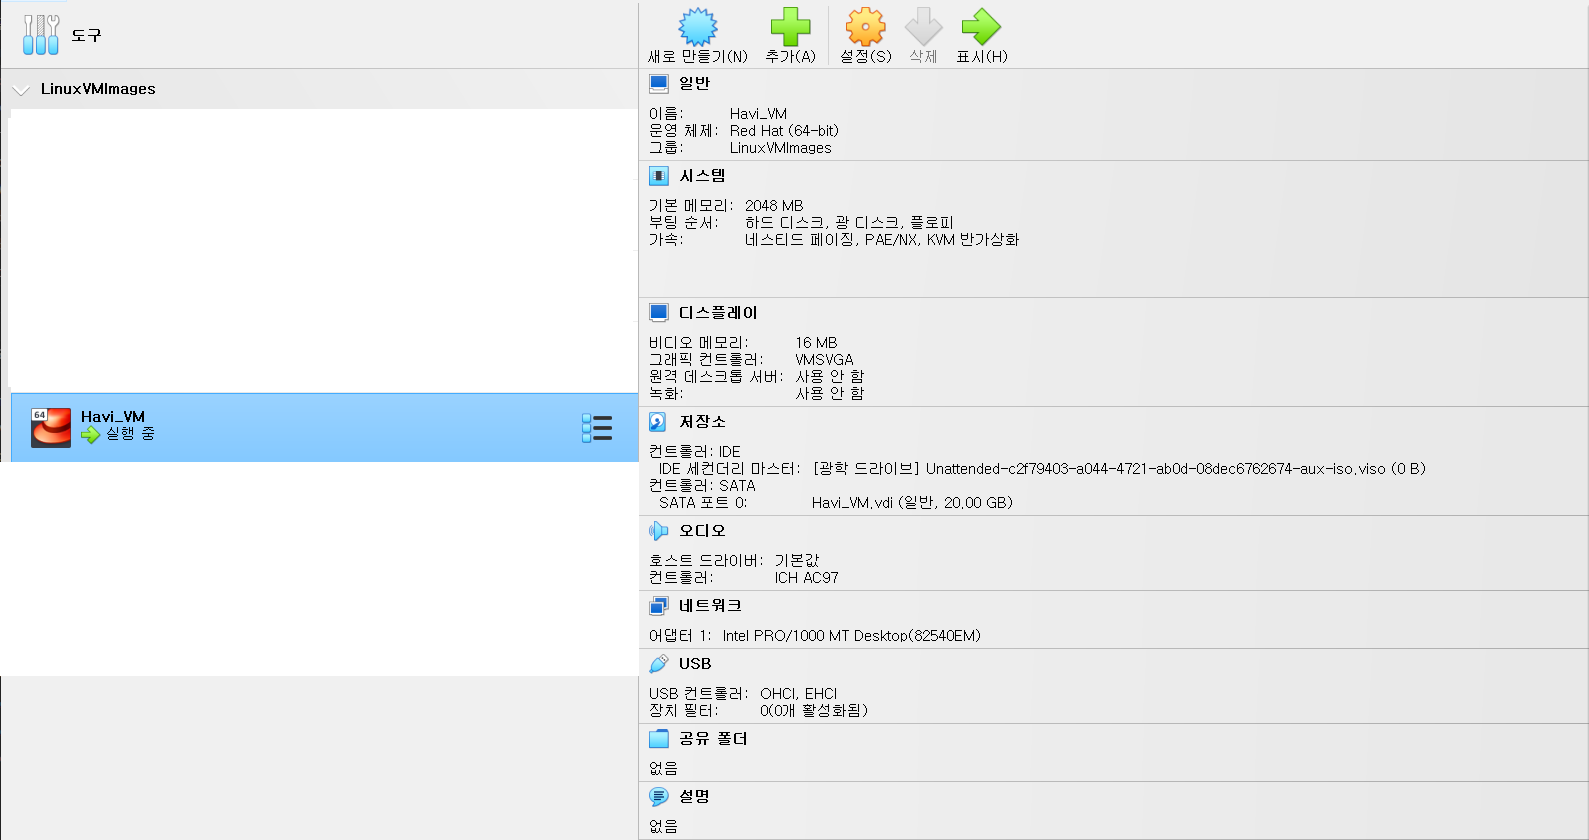Click the Havi_VM.vdi SATA port entry
The height and width of the screenshot is (840, 1589).
click(912, 503)
